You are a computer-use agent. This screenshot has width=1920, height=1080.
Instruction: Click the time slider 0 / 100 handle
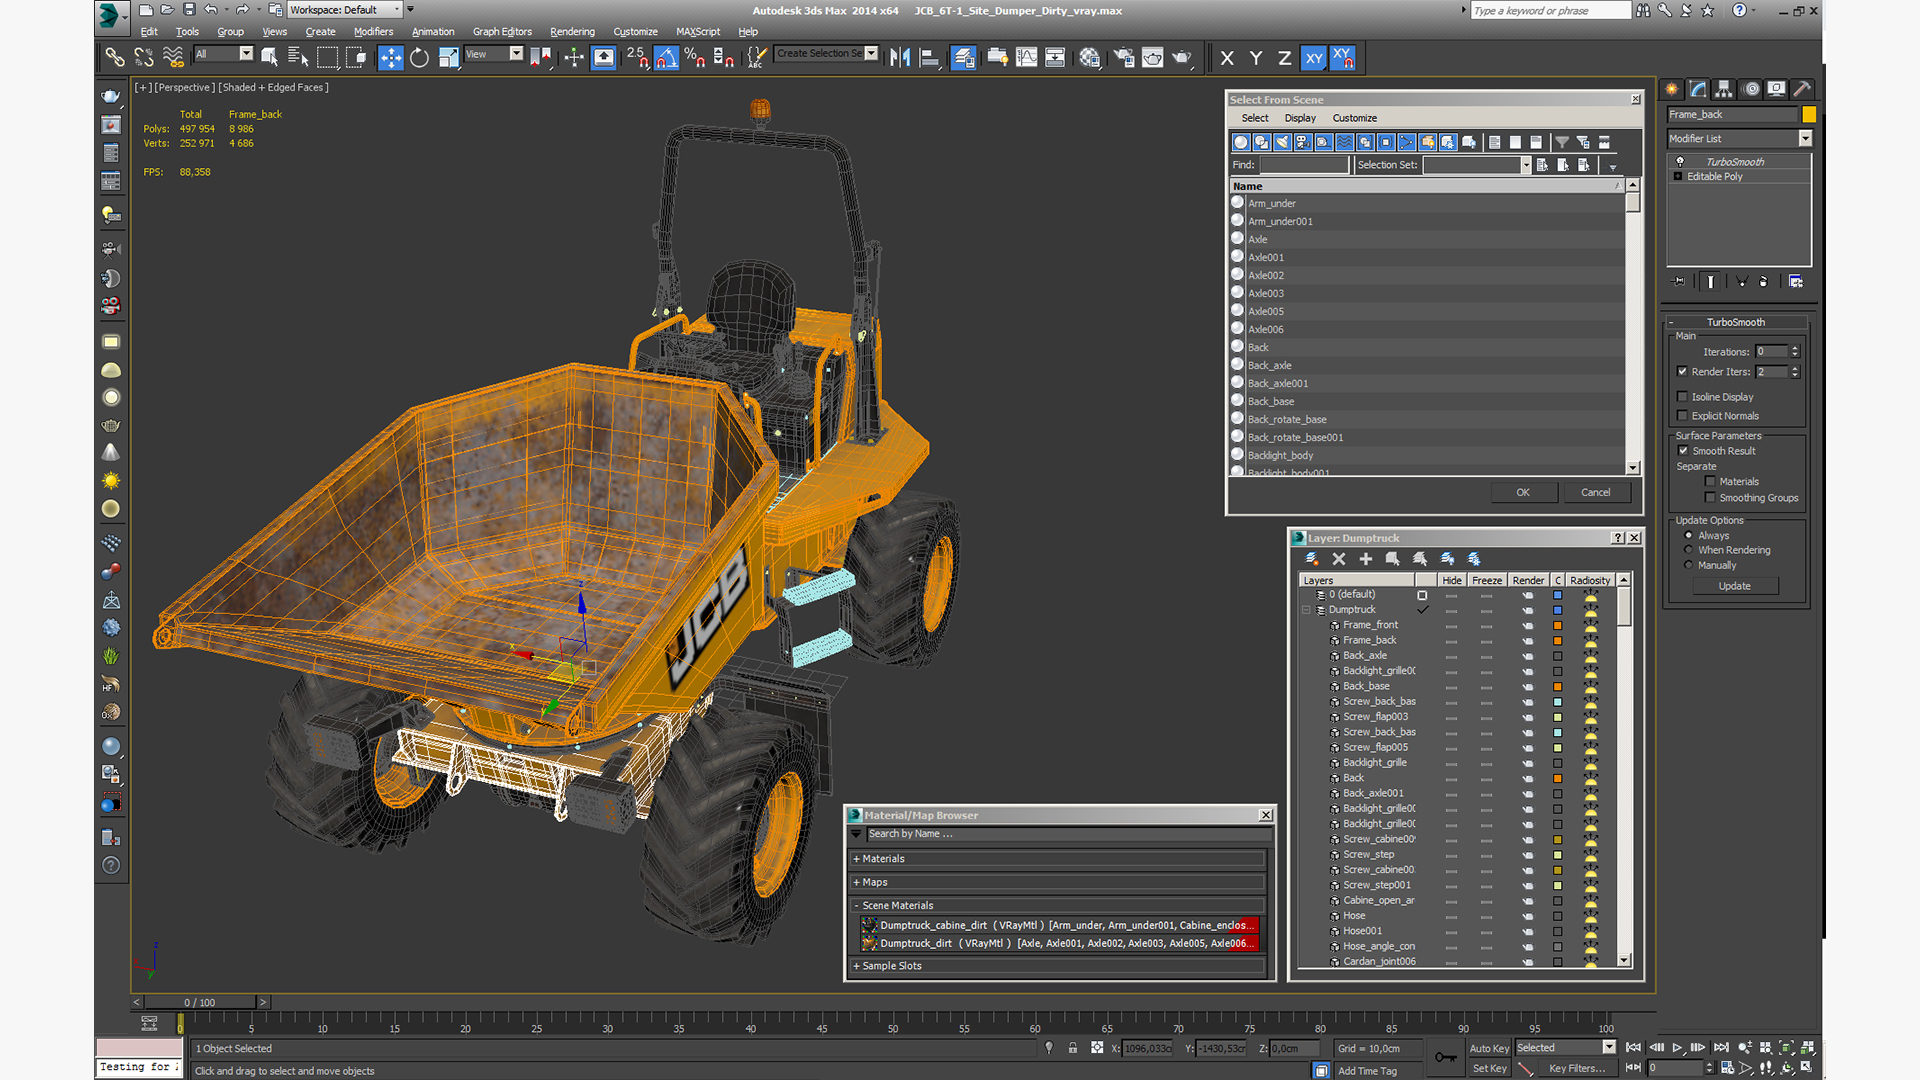tap(200, 1002)
